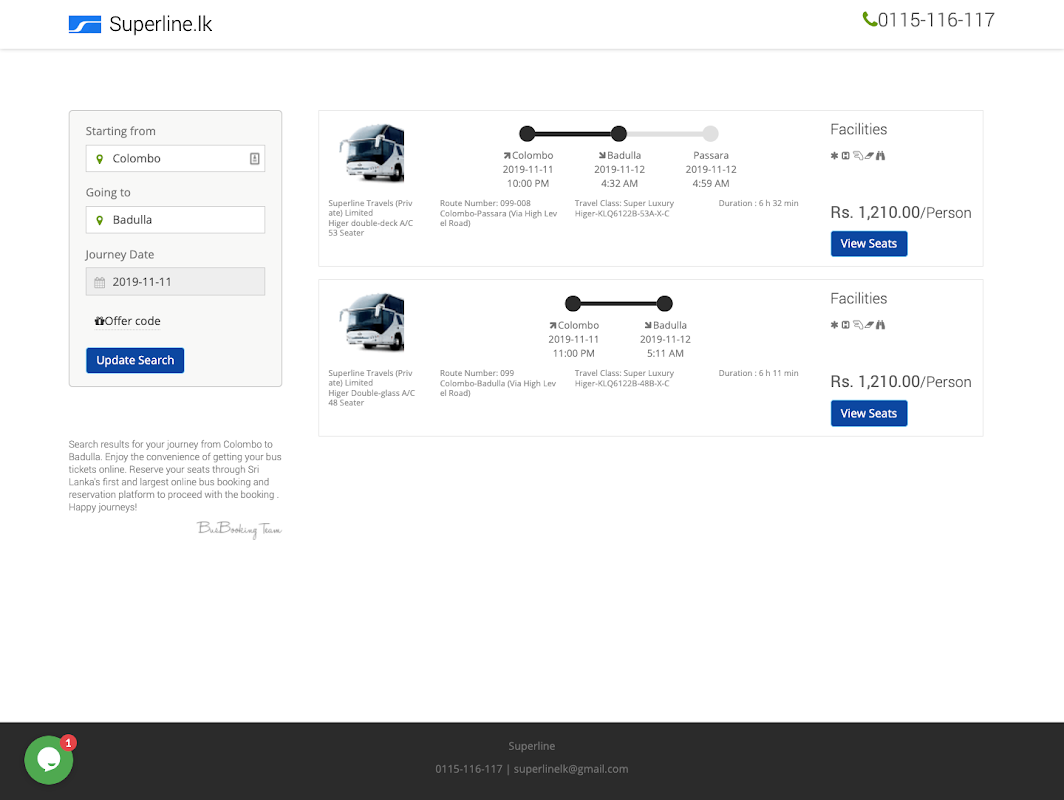Screen dimensions: 1064x800
Task: View Seats for the 11:00 PM Colombo bus
Action: [869, 413]
